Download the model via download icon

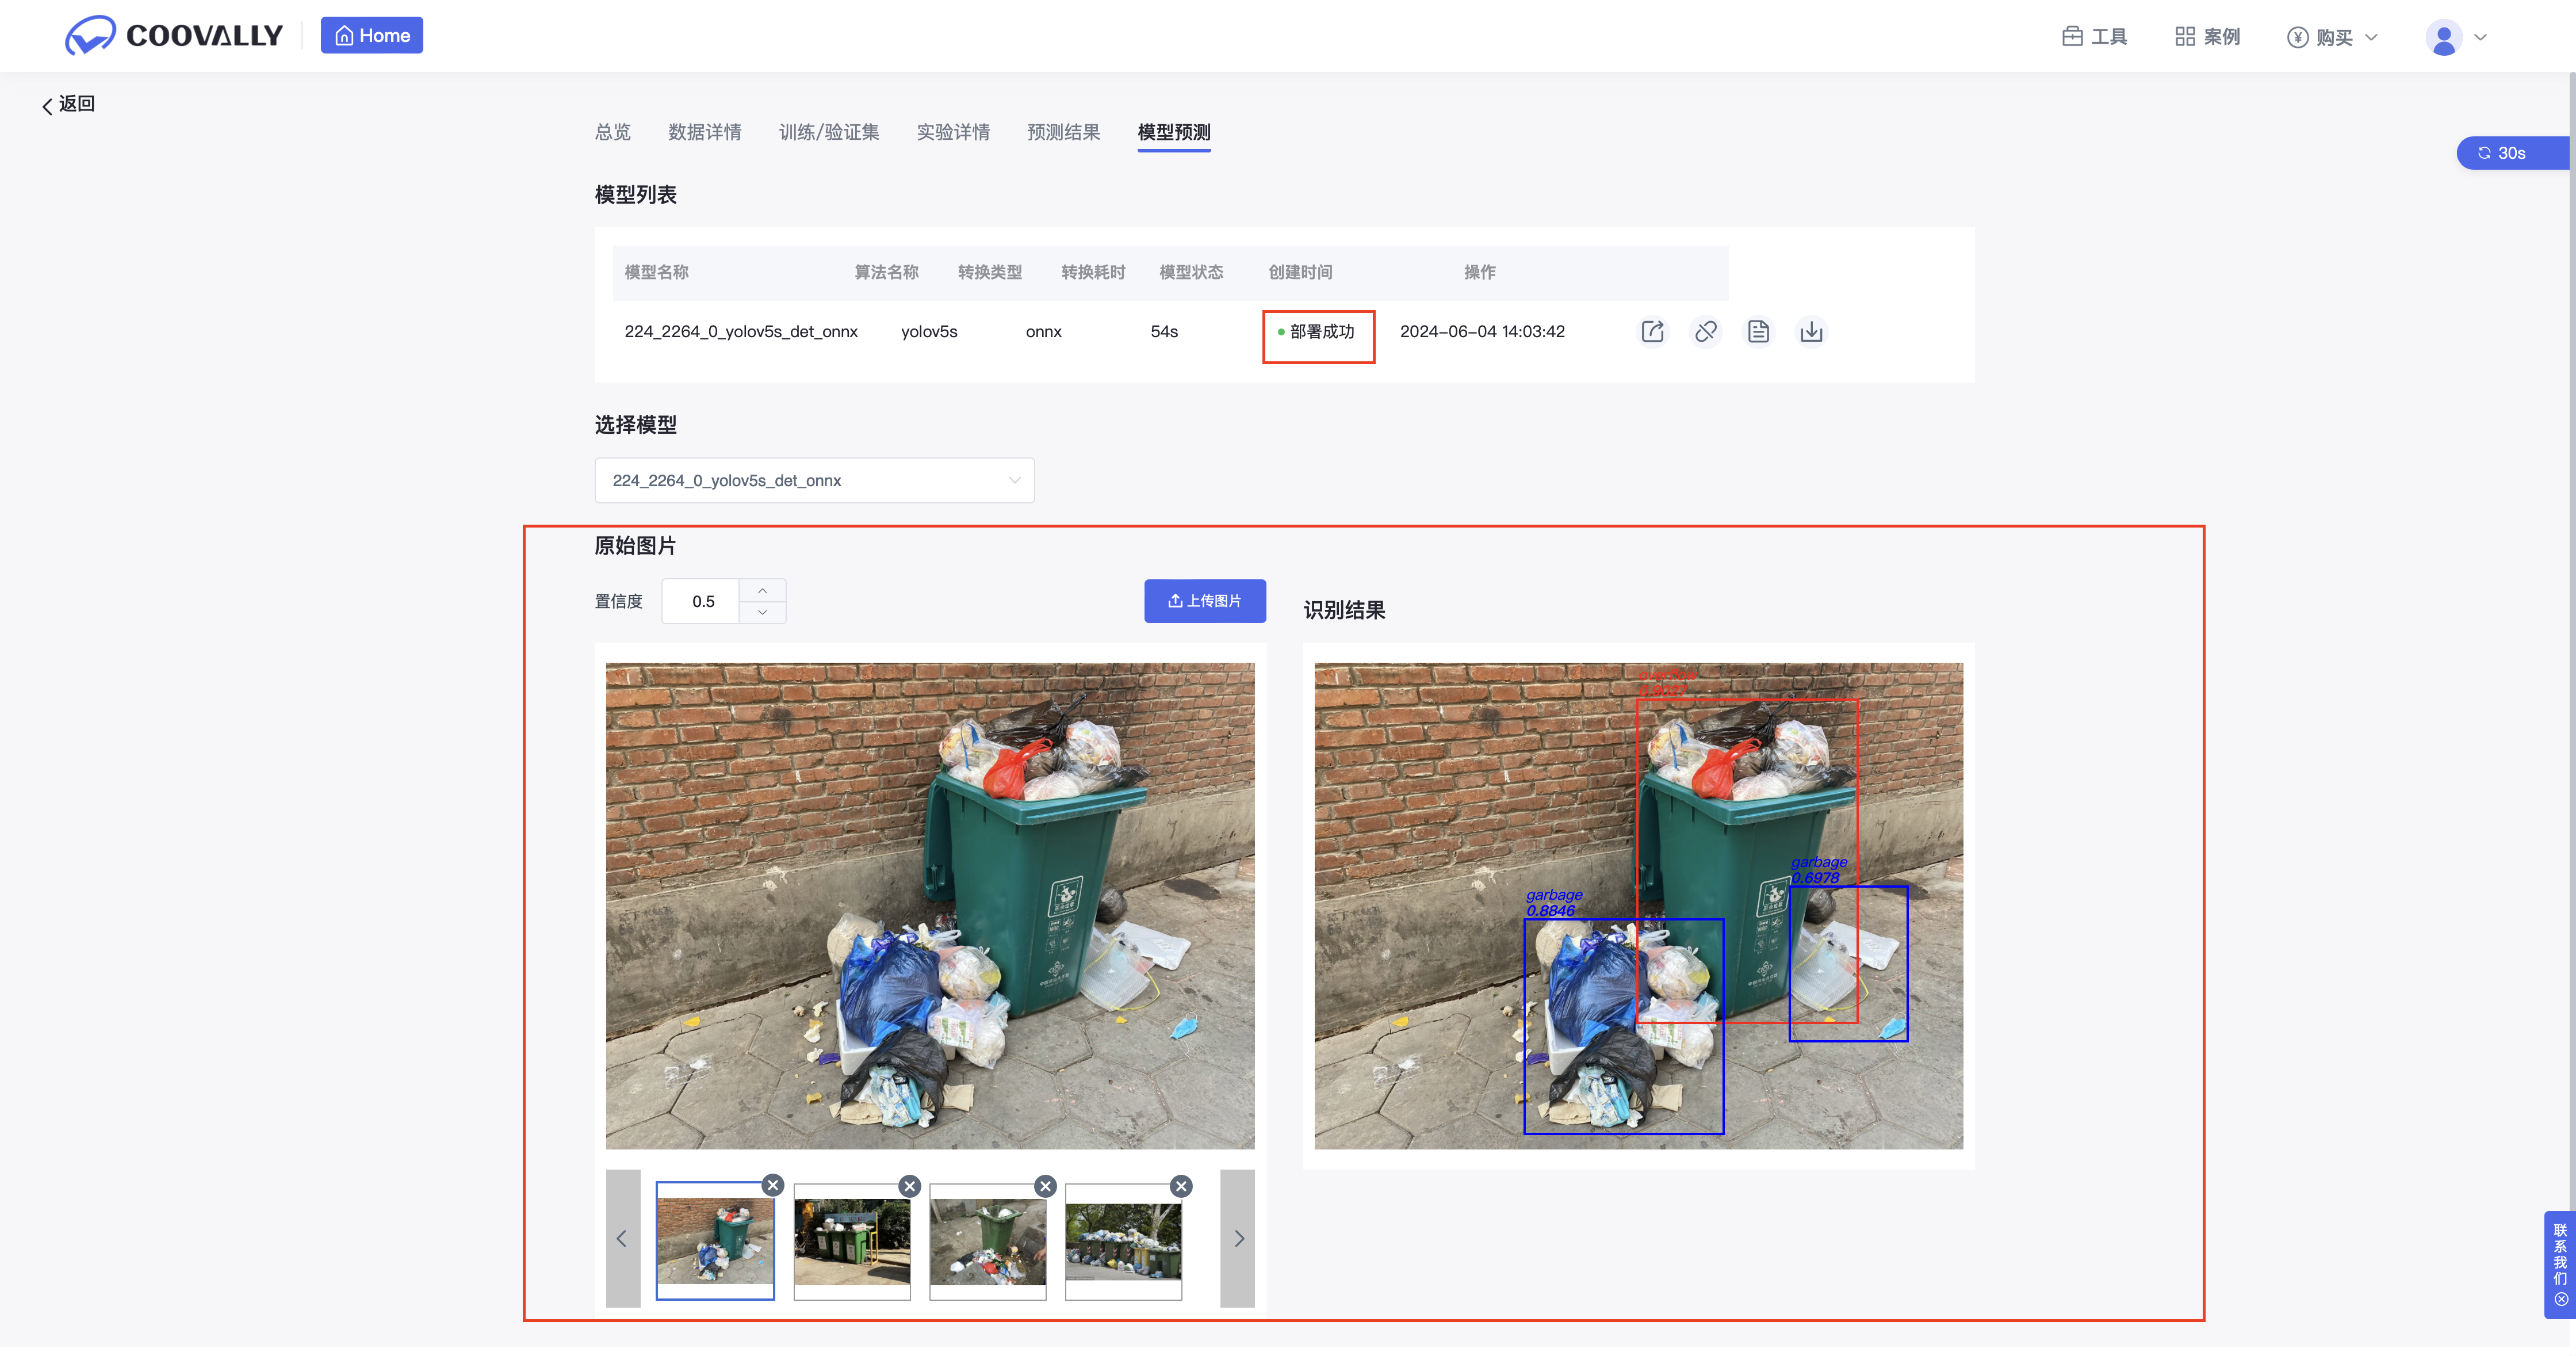point(1811,331)
